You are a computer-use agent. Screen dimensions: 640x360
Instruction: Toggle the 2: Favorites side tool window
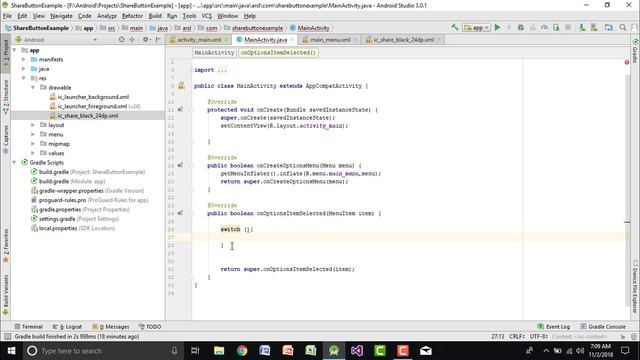6,246
